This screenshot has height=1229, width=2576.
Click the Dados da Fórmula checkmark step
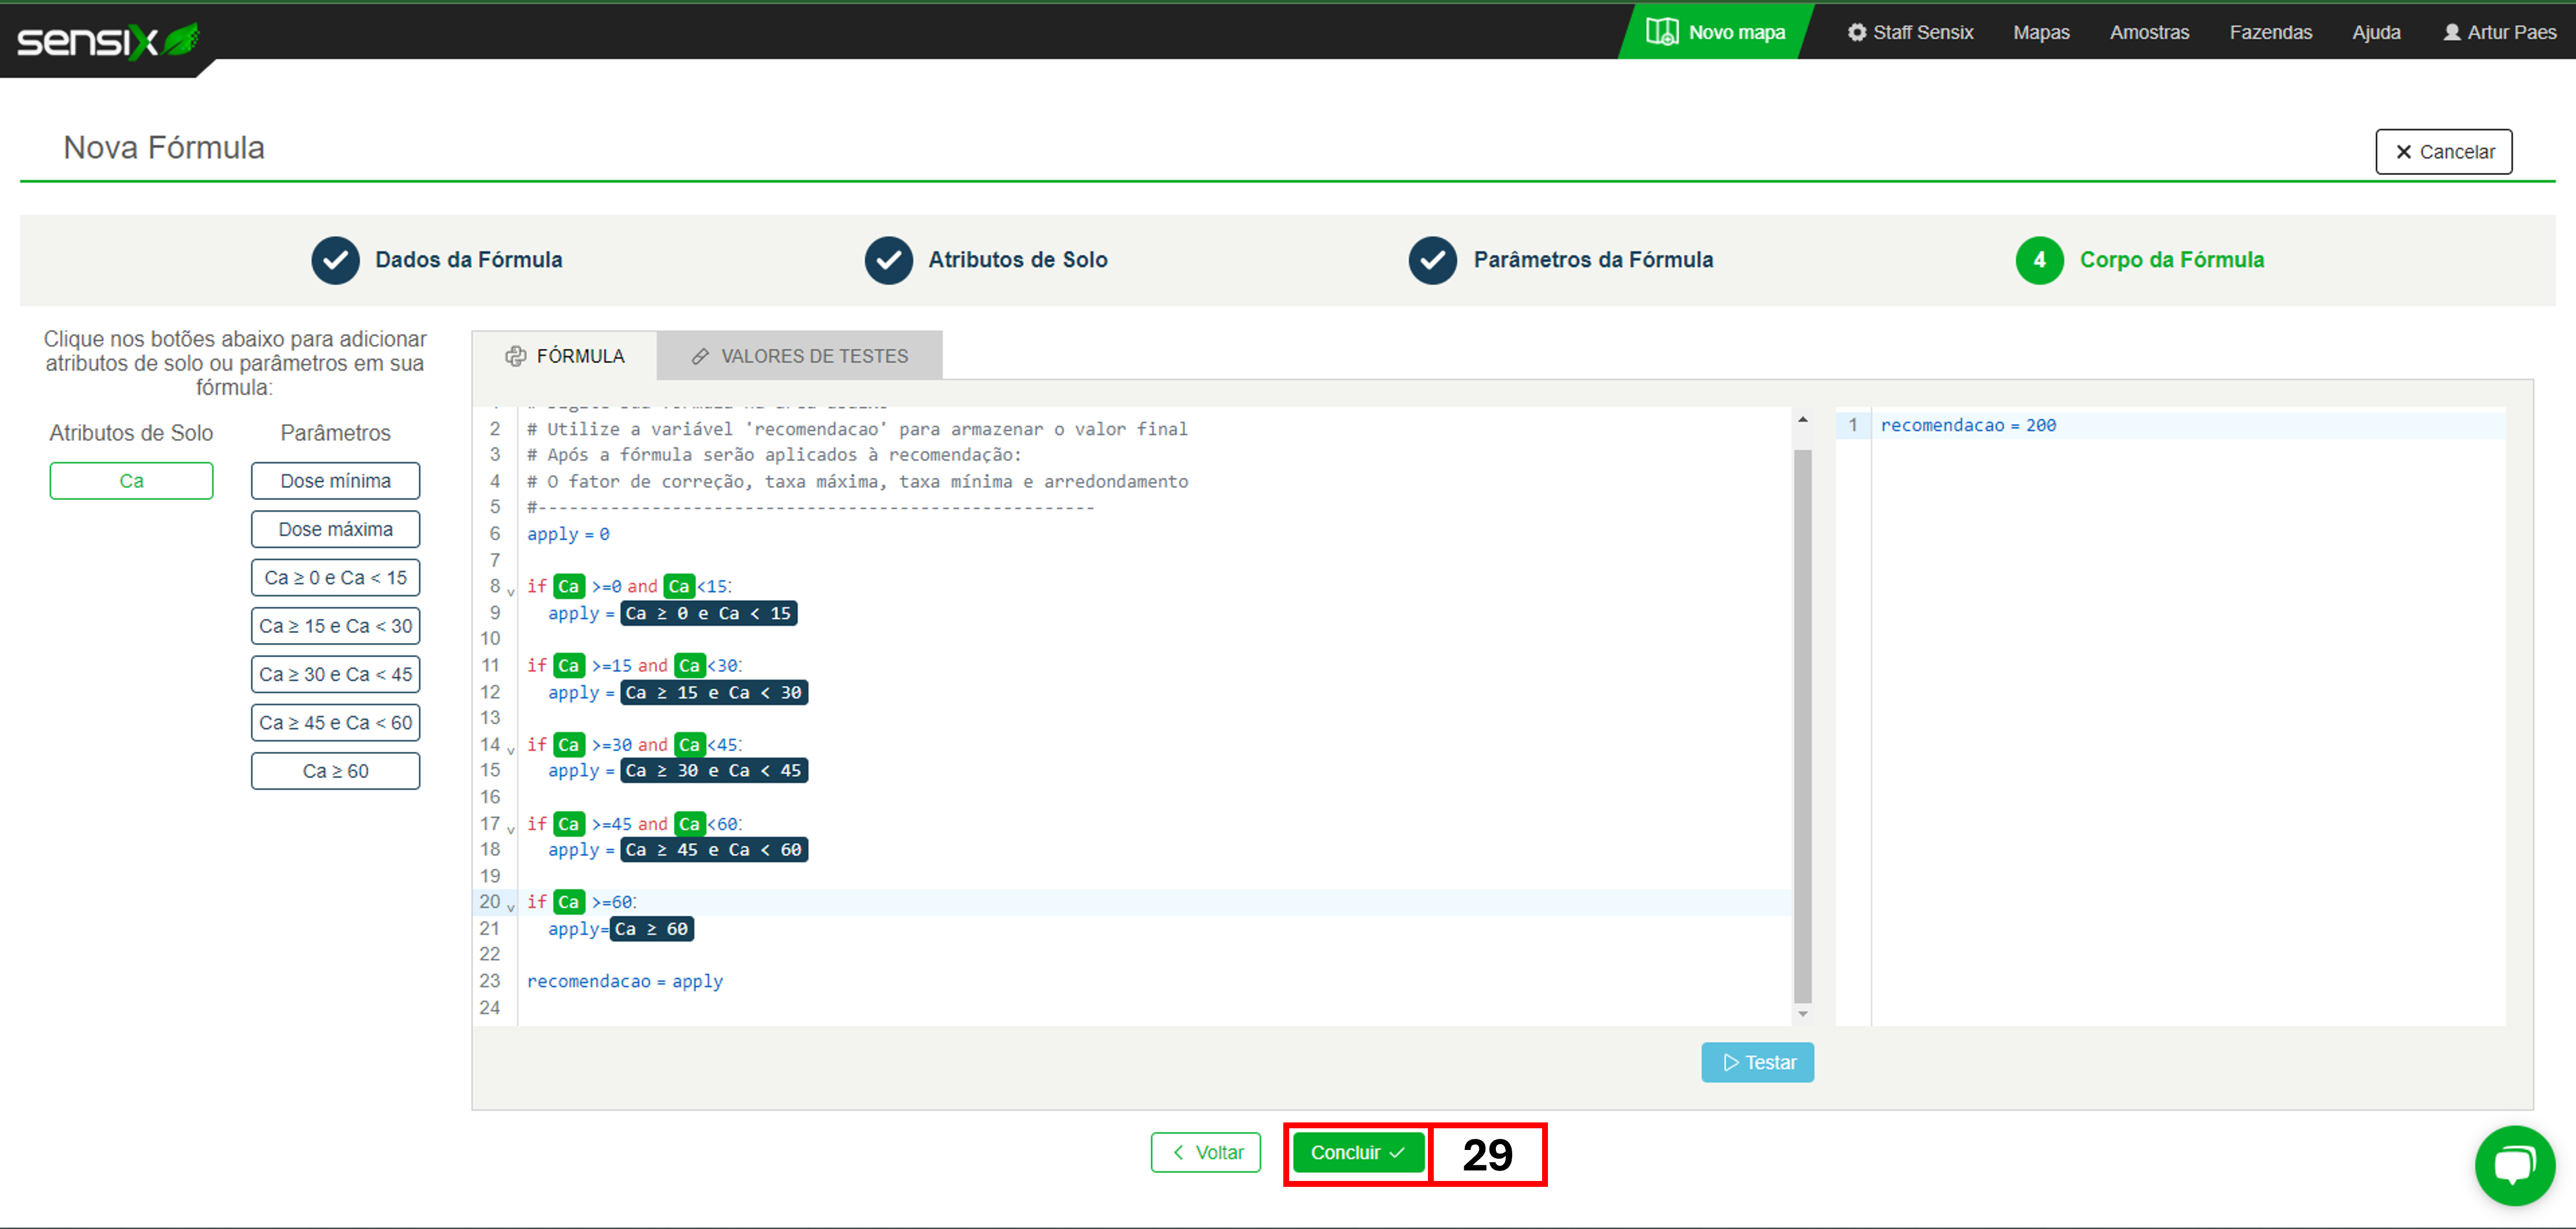[335, 260]
